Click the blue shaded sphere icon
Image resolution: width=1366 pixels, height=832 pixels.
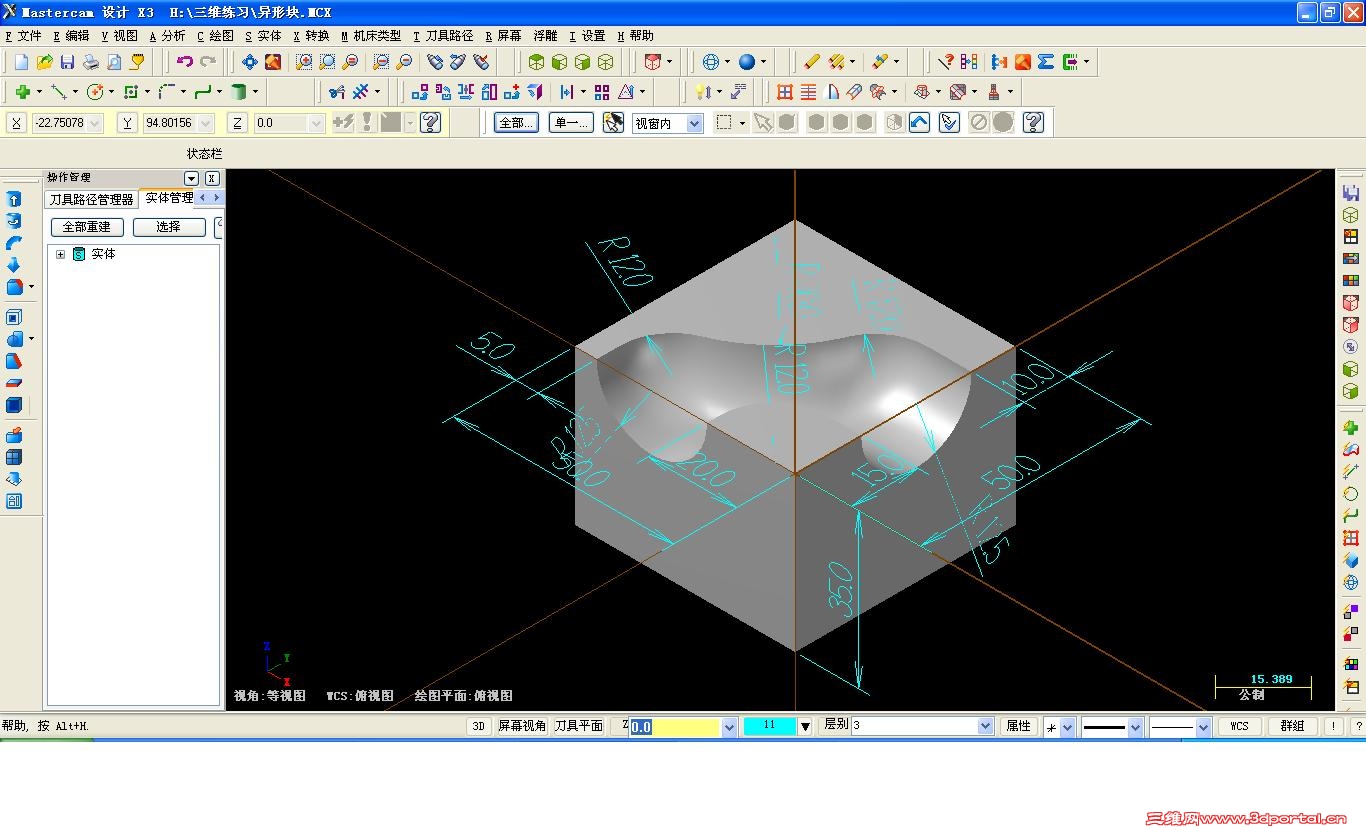[x=747, y=62]
